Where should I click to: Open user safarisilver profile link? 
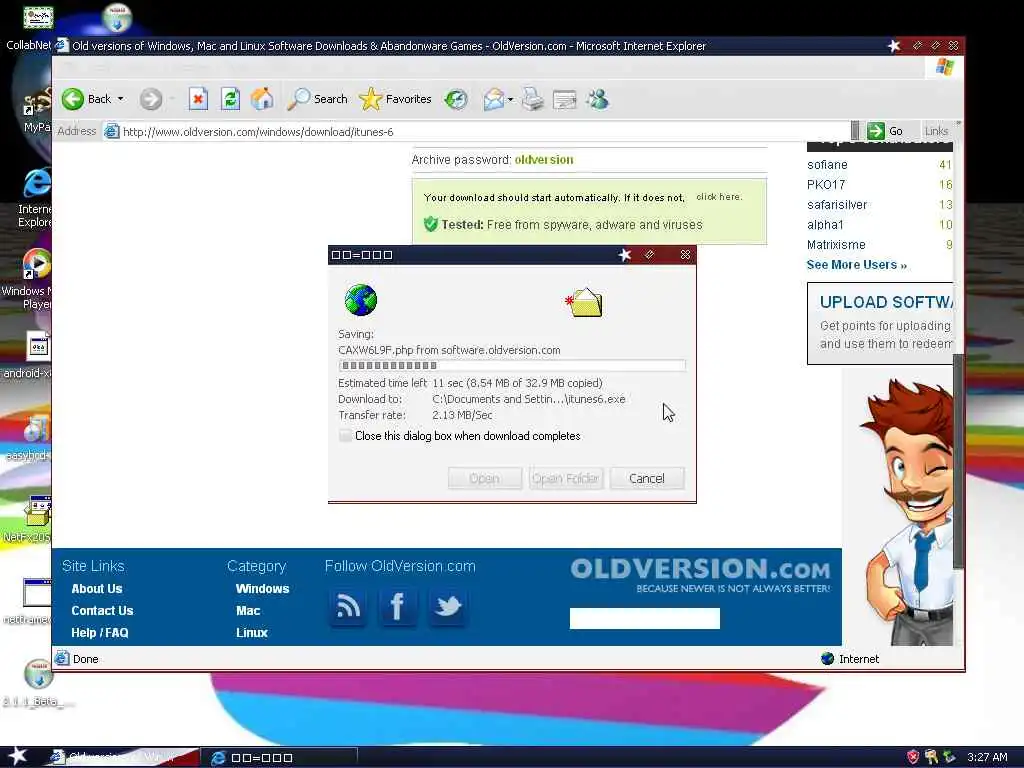[x=837, y=204]
